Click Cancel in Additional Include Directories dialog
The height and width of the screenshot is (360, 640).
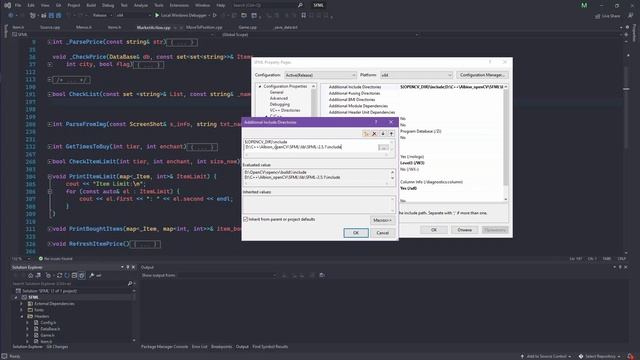(x=382, y=233)
